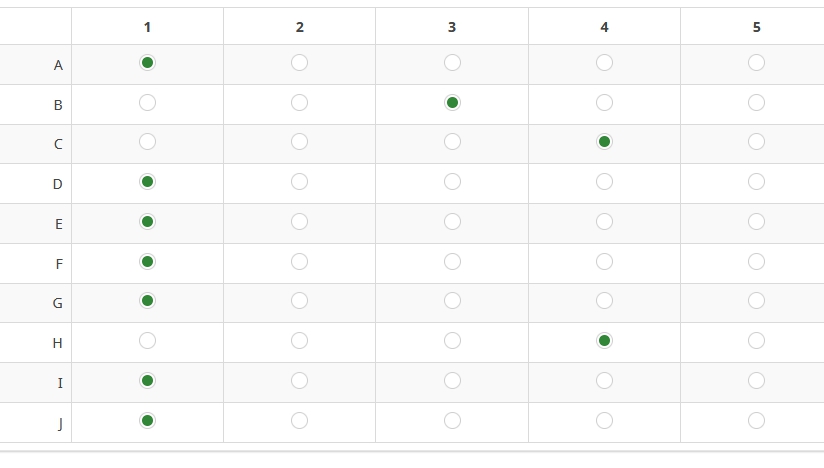Select option 2 for row A
This screenshot has height=468, width=824.
tap(299, 63)
